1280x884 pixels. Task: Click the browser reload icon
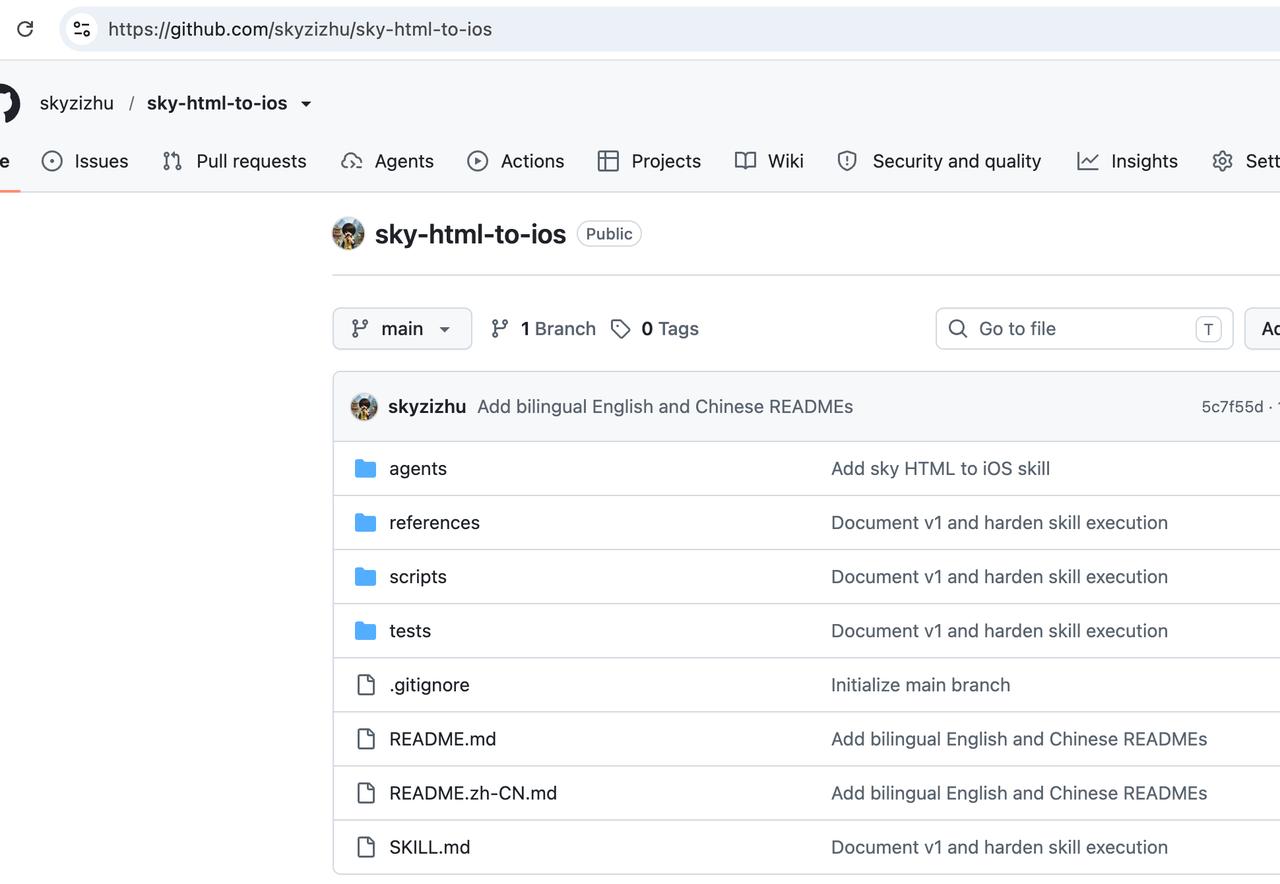25,29
